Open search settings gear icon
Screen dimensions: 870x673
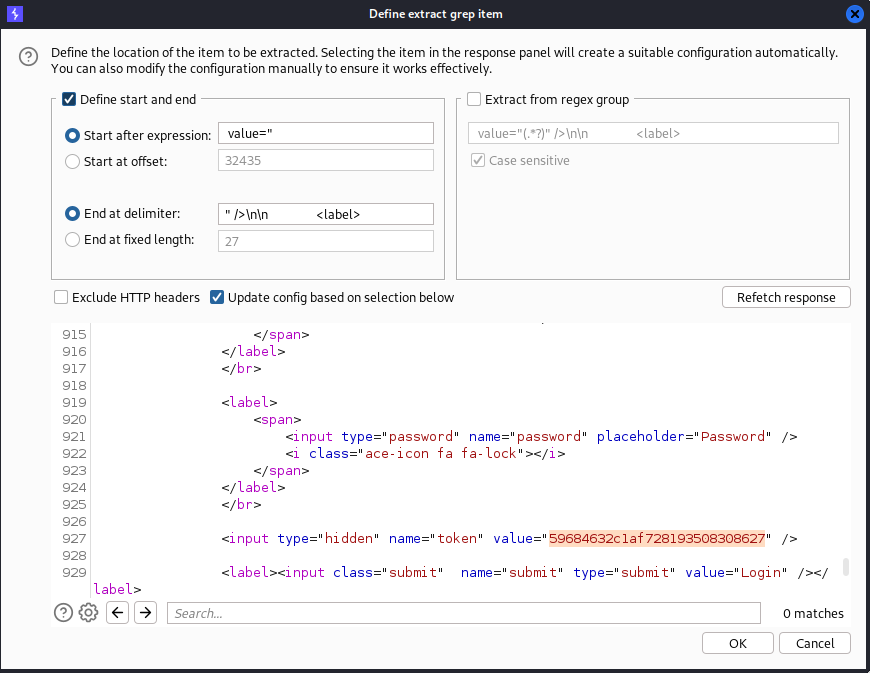(x=88, y=613)
